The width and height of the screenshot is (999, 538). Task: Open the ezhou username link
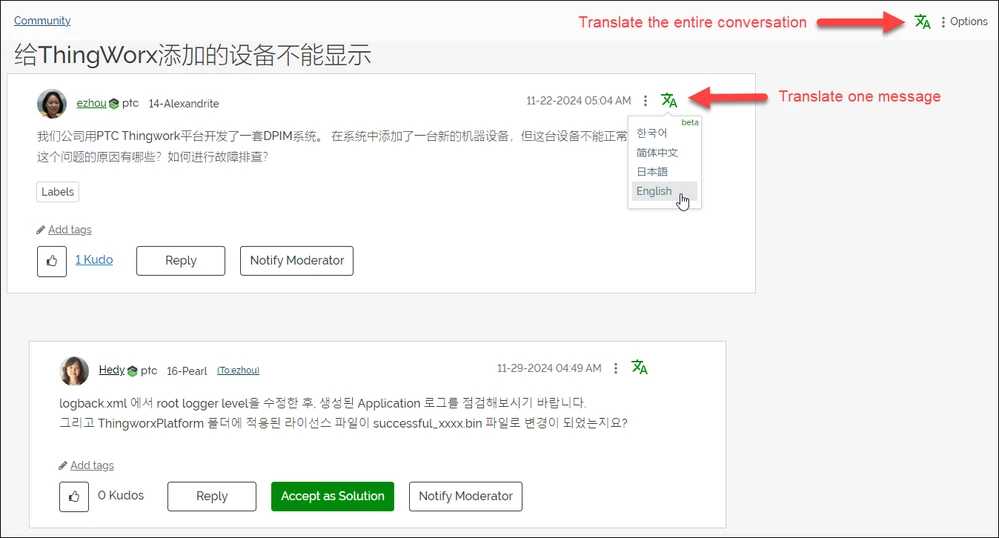(91, 103)
